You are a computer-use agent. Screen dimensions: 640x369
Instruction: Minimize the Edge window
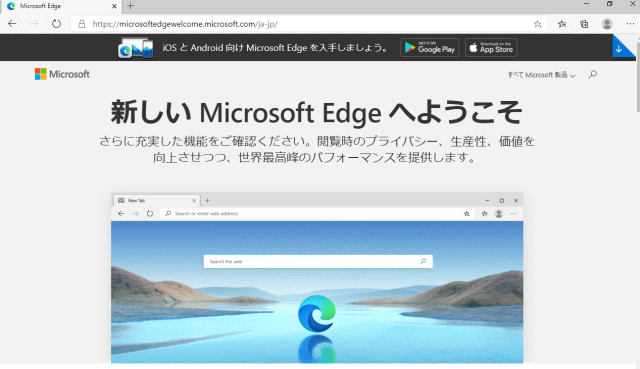(x=587, y=4)
